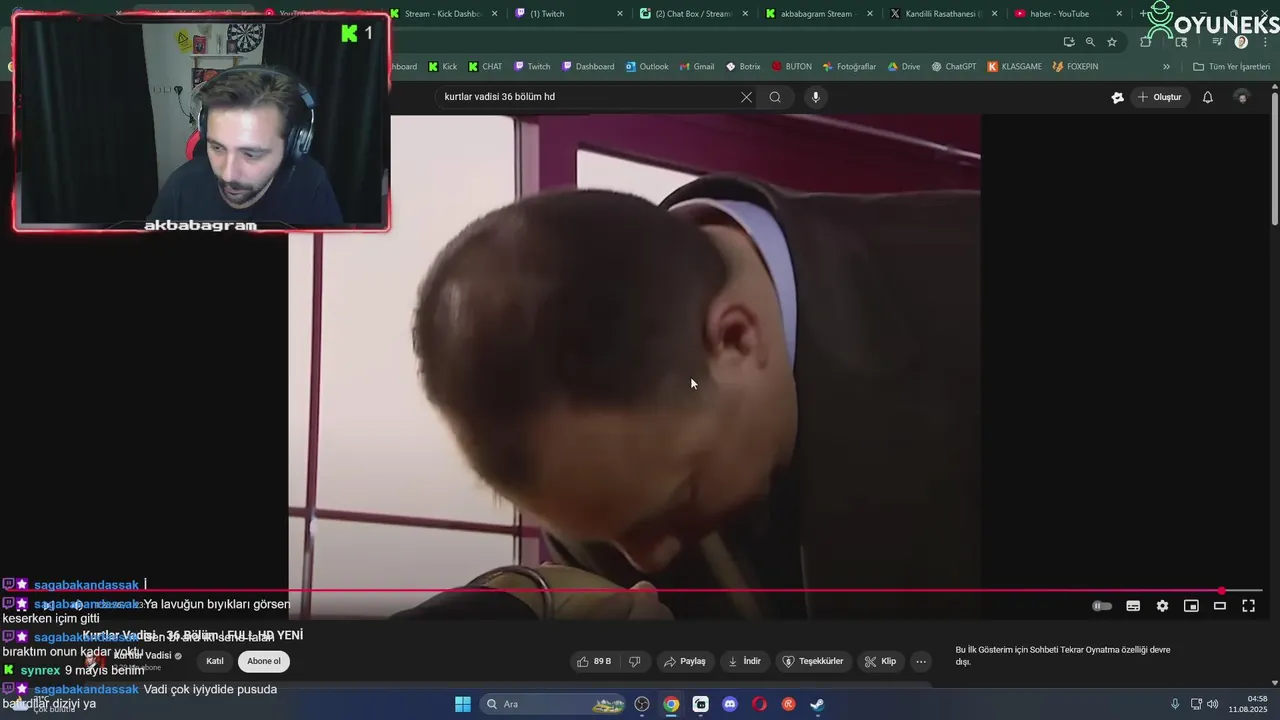Open taskbar volume control

click(x=1212, y=704)
